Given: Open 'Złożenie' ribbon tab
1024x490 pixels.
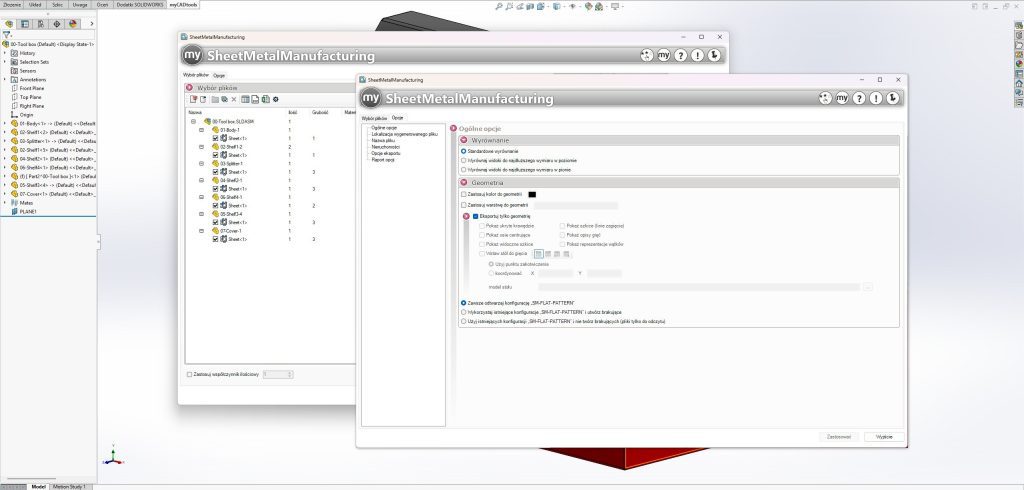Looking at the screenshot, I should tap(12, 5).
